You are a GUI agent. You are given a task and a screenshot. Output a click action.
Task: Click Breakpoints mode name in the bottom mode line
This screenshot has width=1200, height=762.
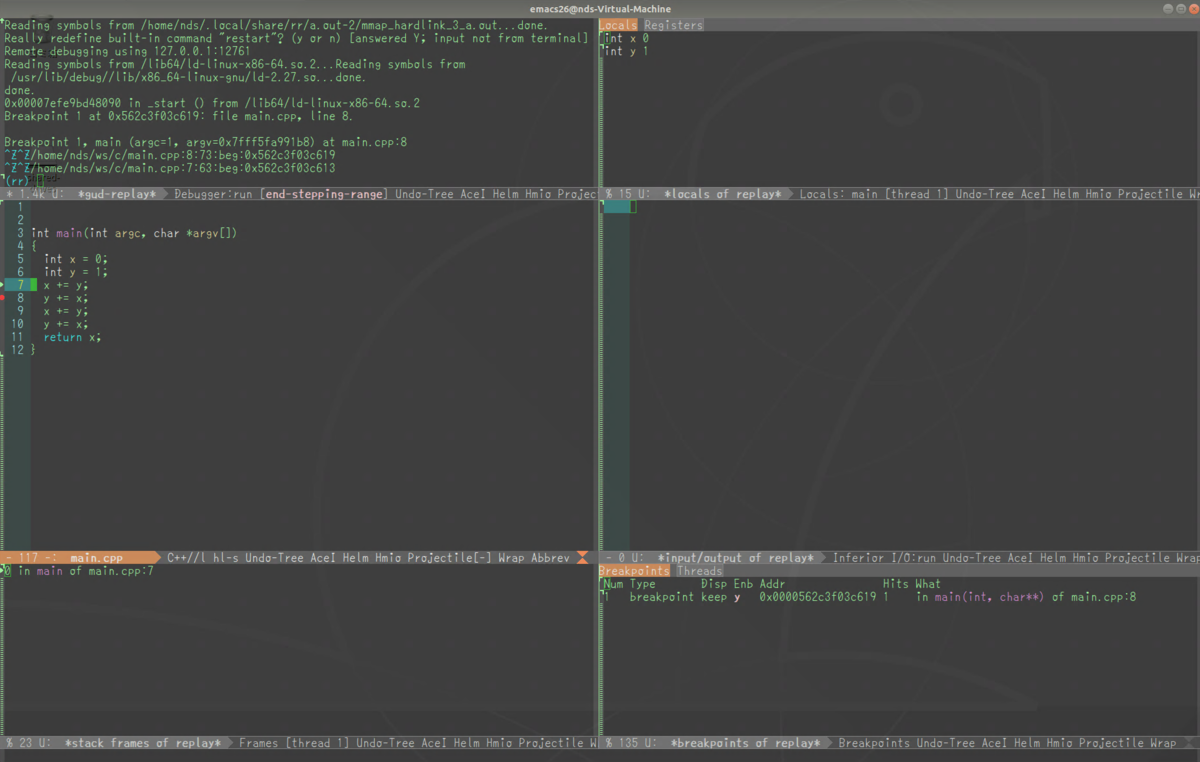pyautogui.click(x=874, y=743)
